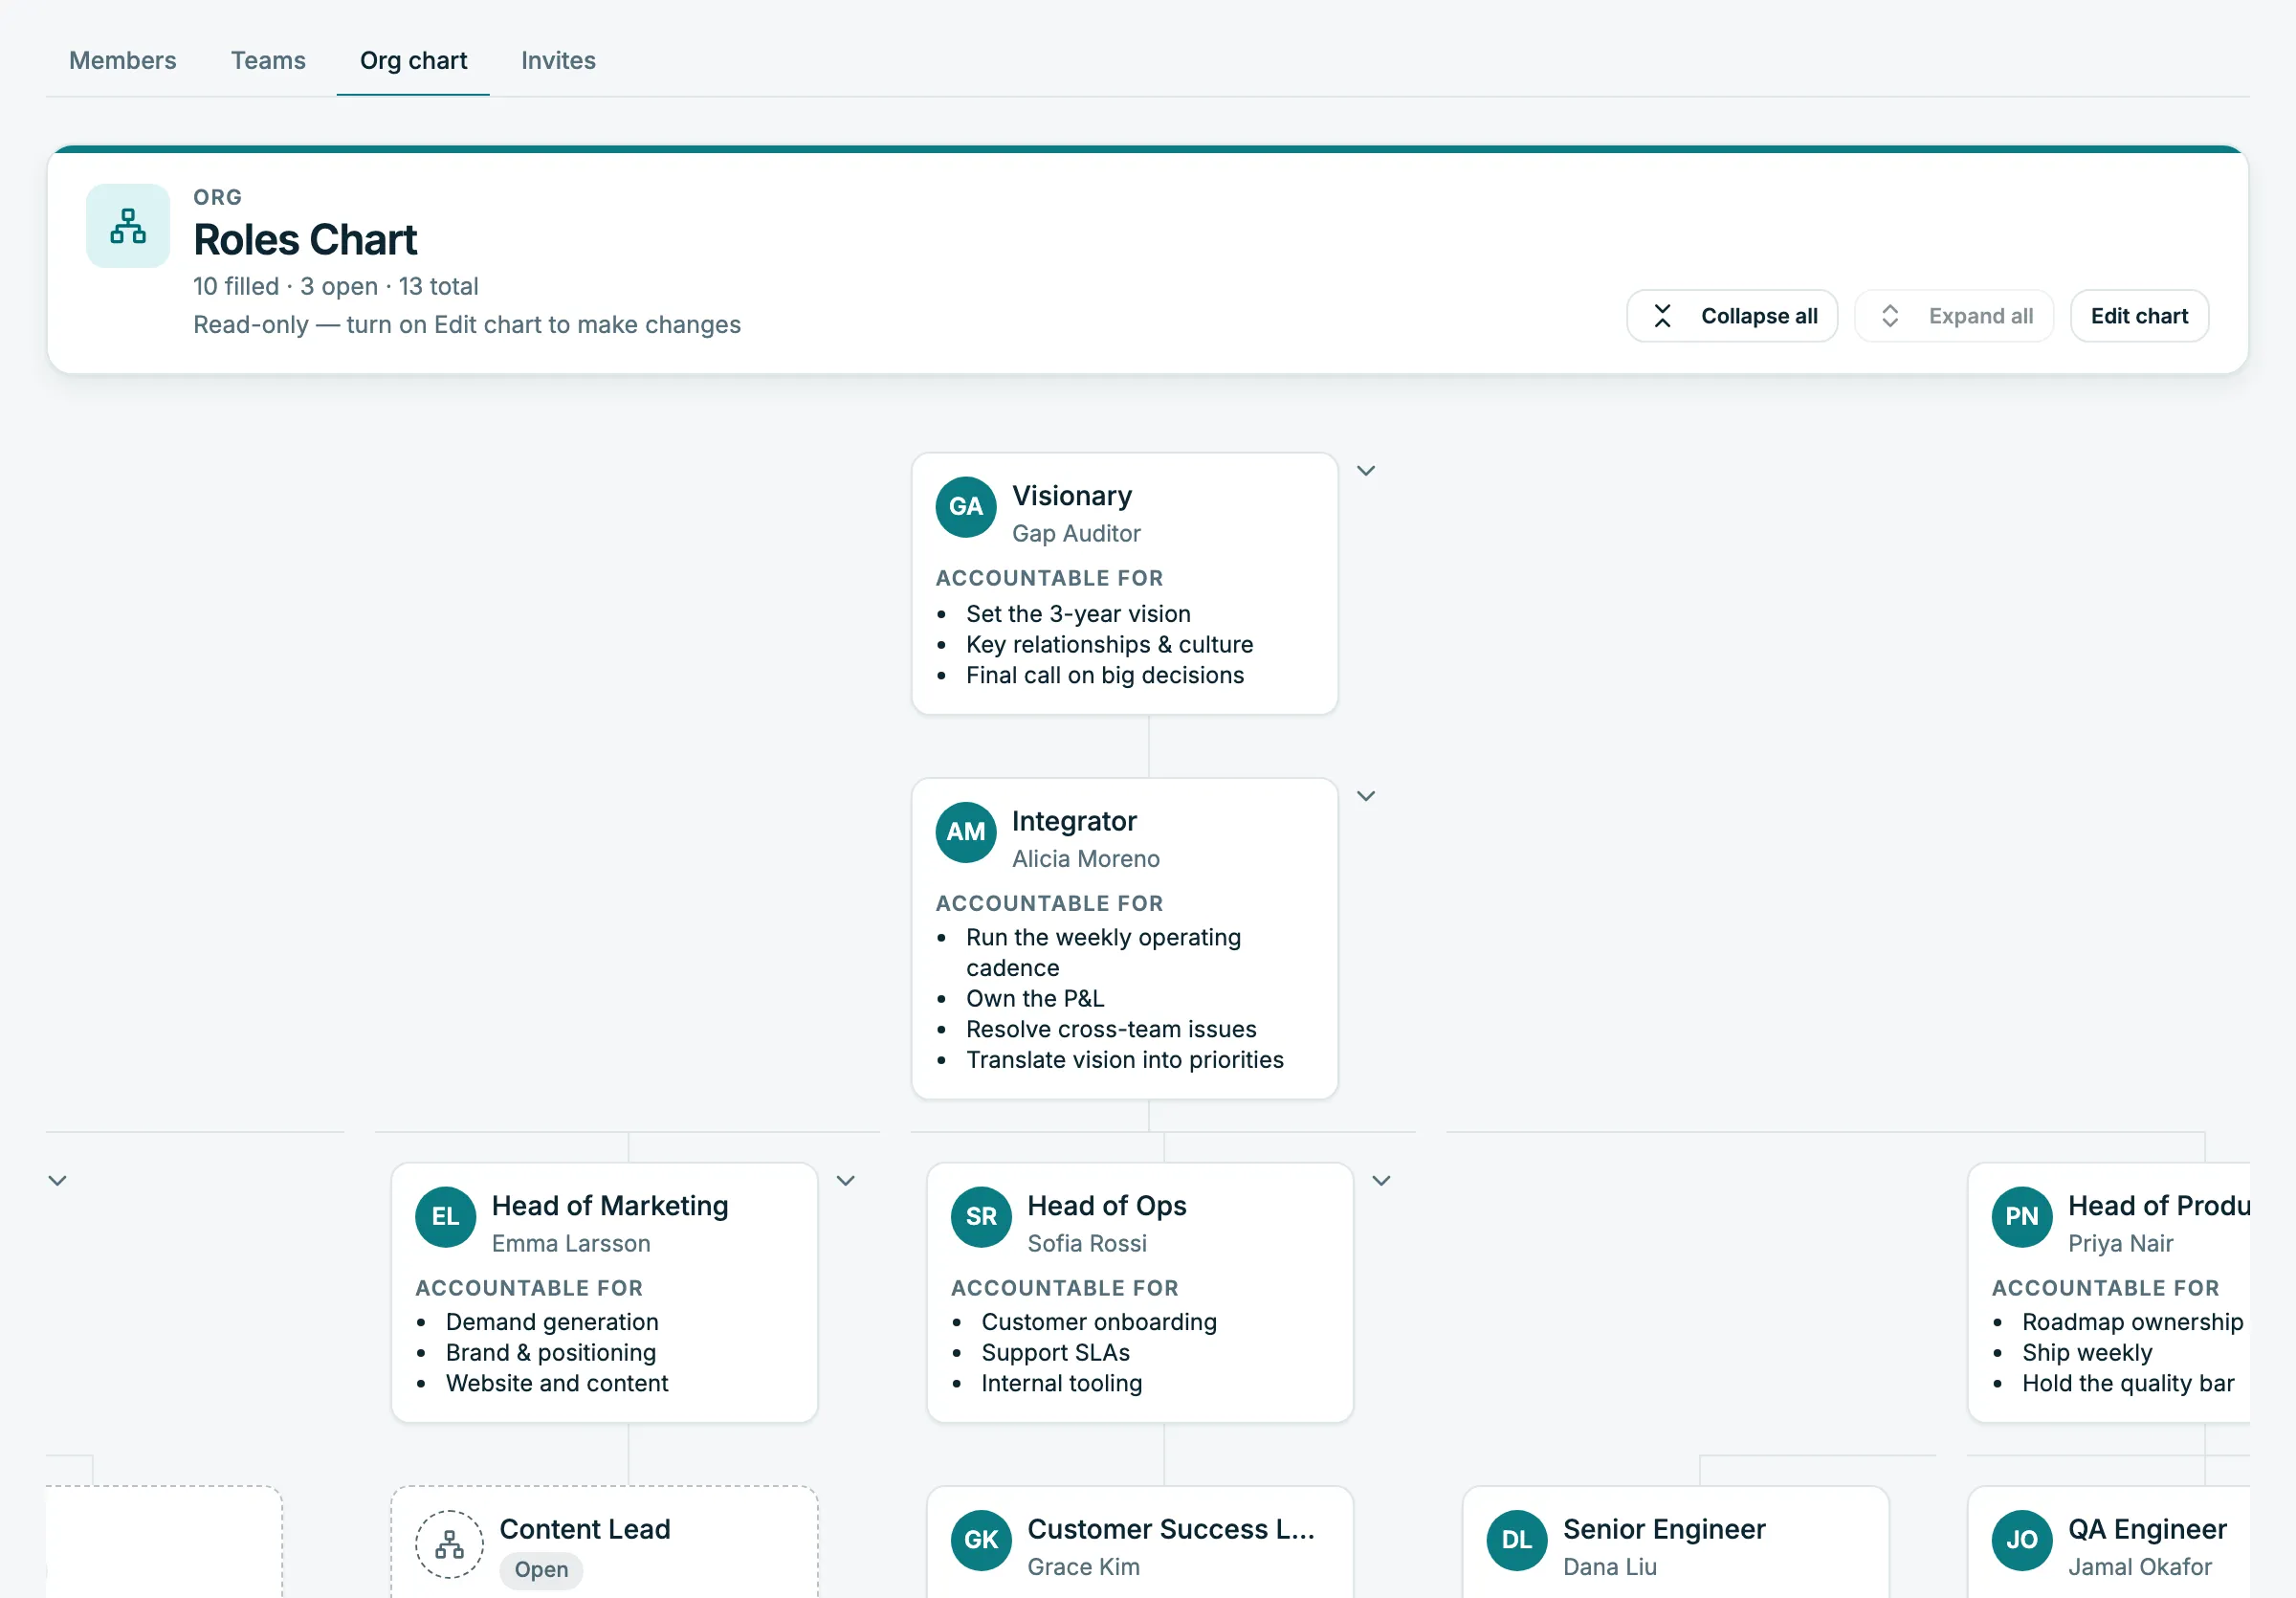Go to the Invites tab
2296x1598 pixels.
coord(558,60)
